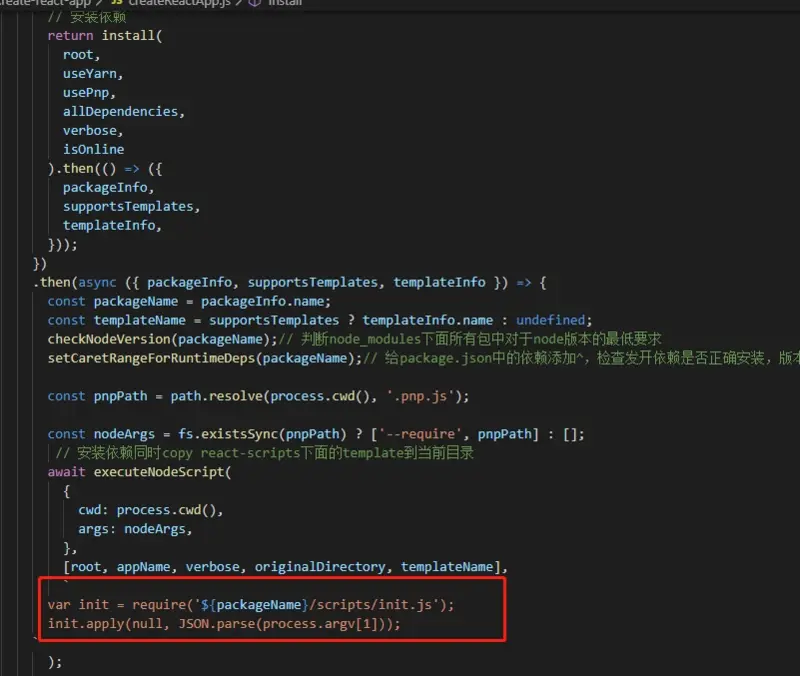800x676 pixels.
Task: Click 'JSON.parse' in the init.apply line
Action: coord(216,624)
